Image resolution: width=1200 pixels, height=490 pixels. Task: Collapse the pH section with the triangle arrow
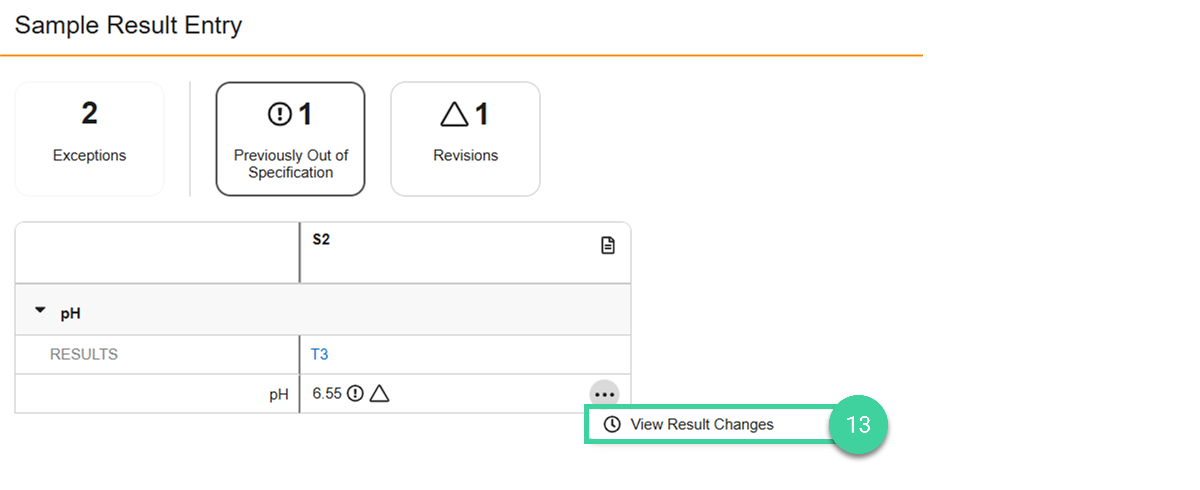tap(40, 312)
